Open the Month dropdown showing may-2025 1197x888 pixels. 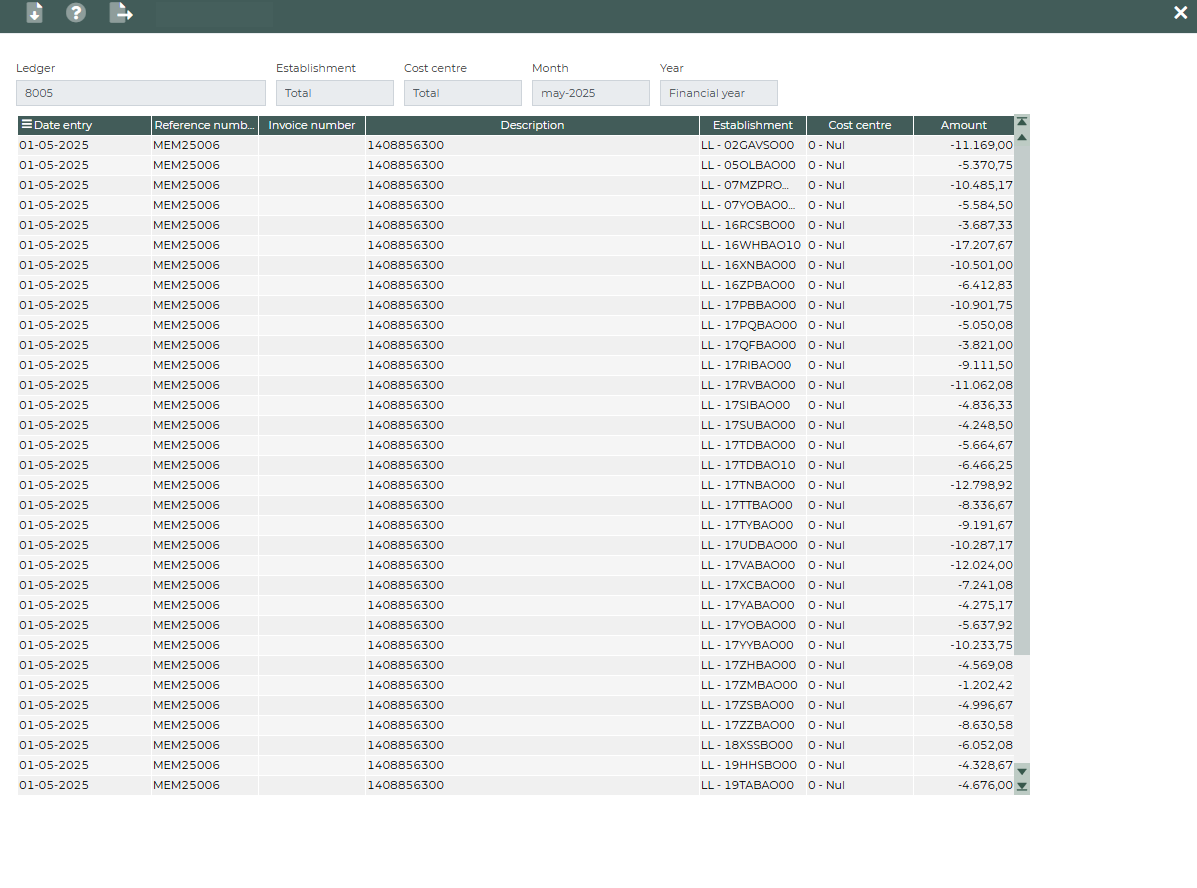coord(591,93)
